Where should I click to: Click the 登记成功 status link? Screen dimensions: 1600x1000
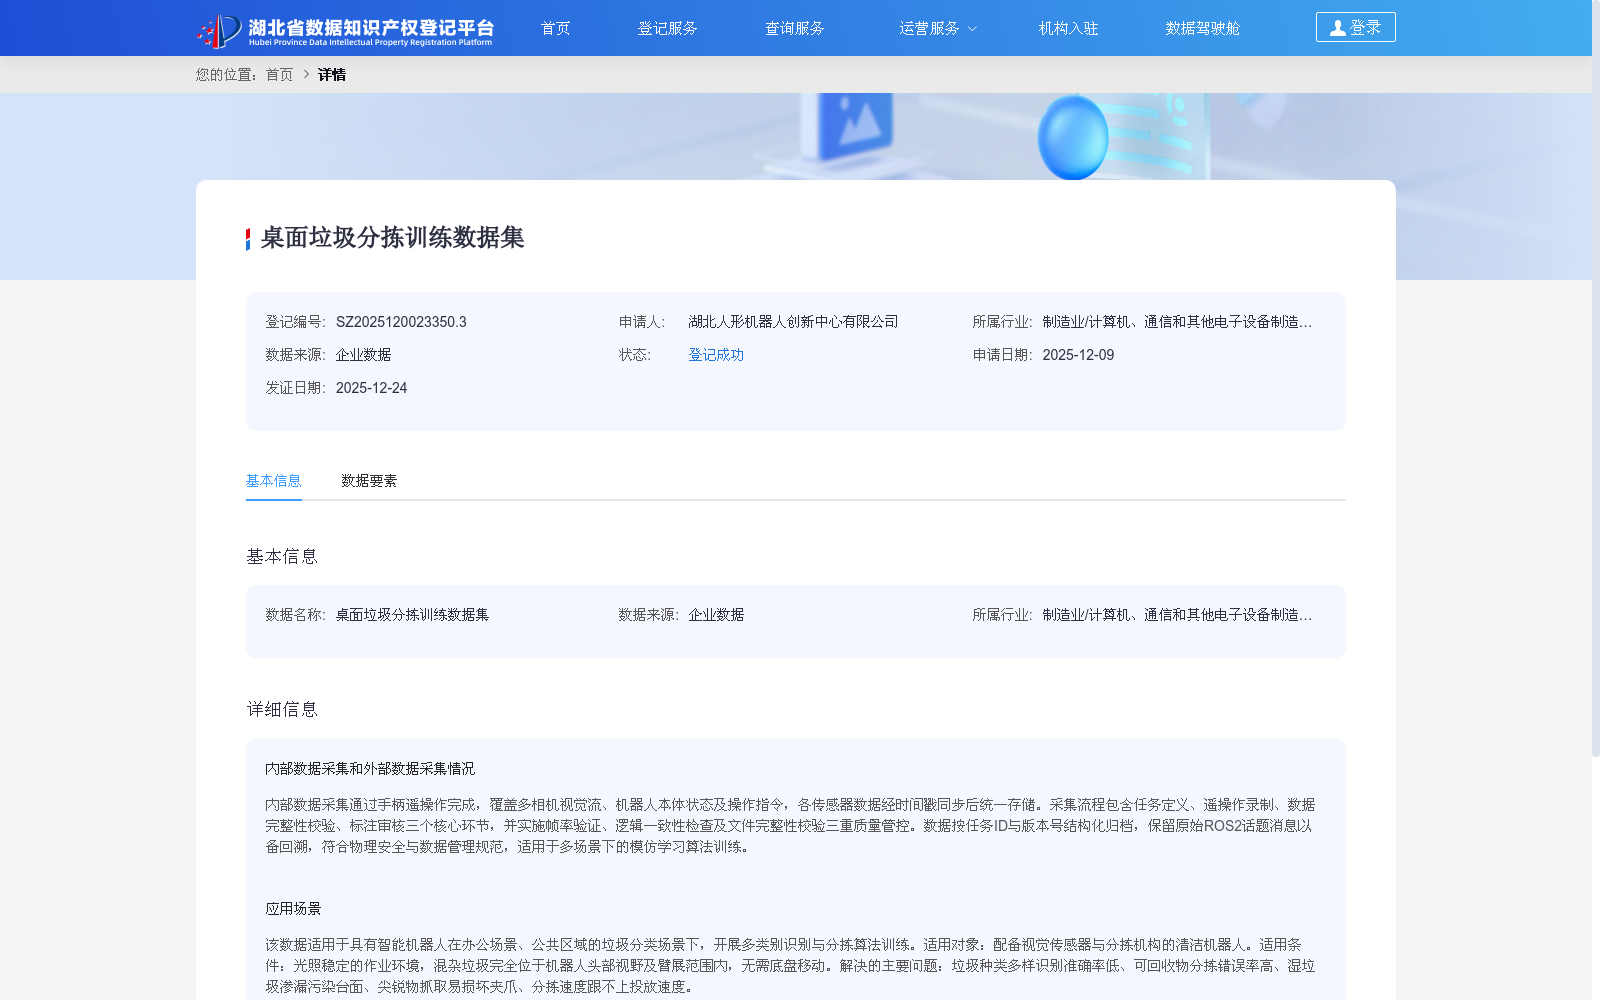point(716,355)
